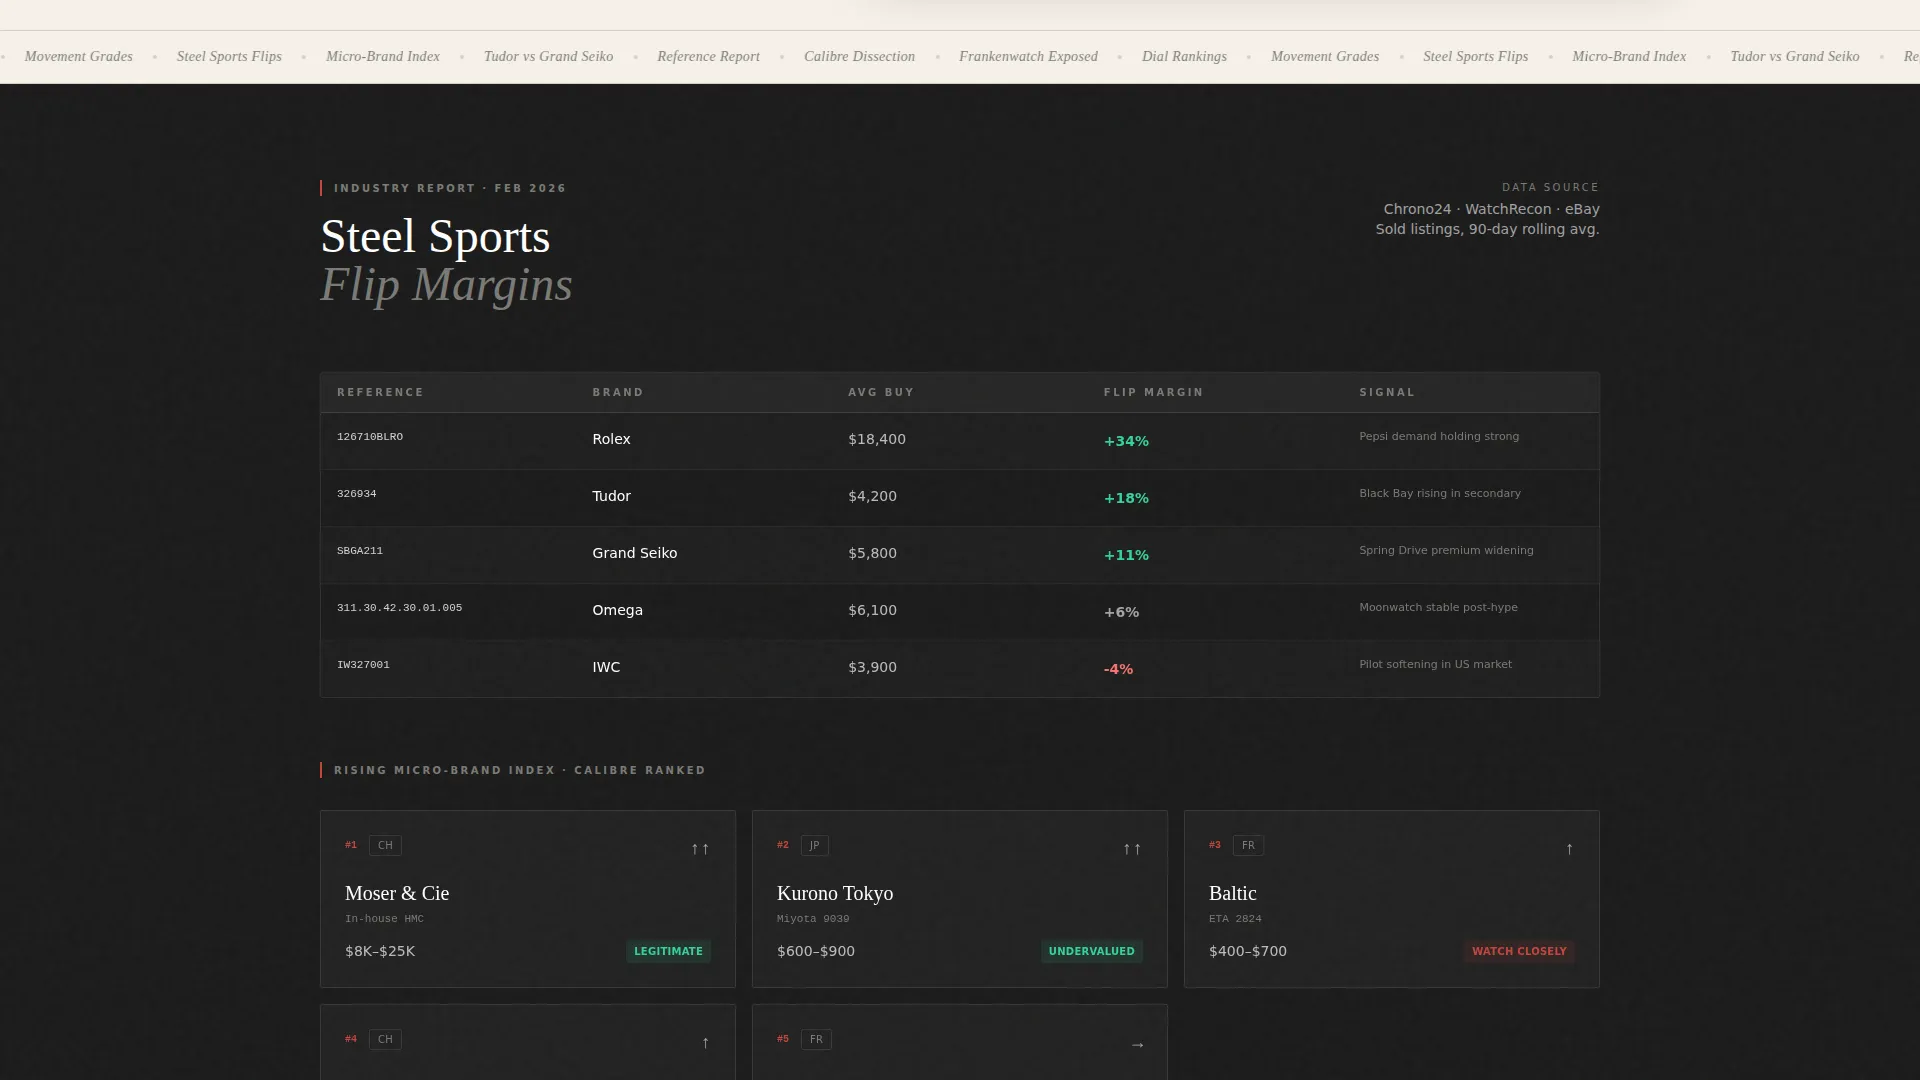
Task: Select the Flip Margin column header
Action: pyautogui.click(x=1153, y=392)
